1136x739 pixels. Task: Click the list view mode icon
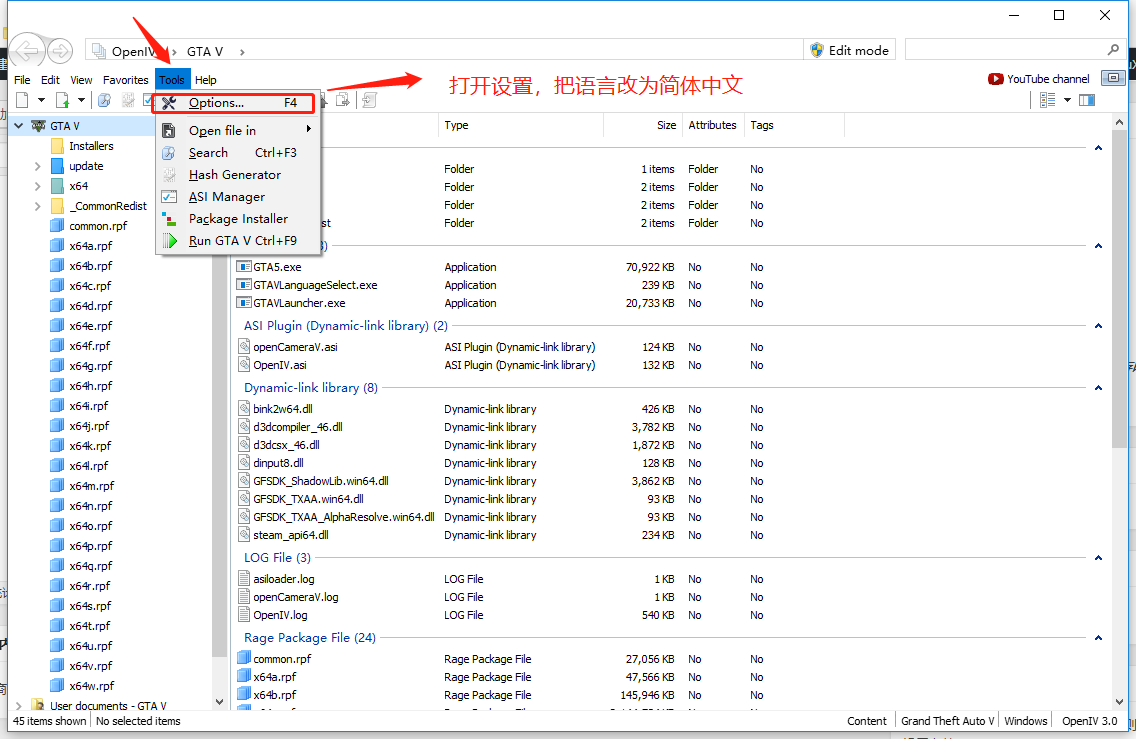(x=1048, y=100)
